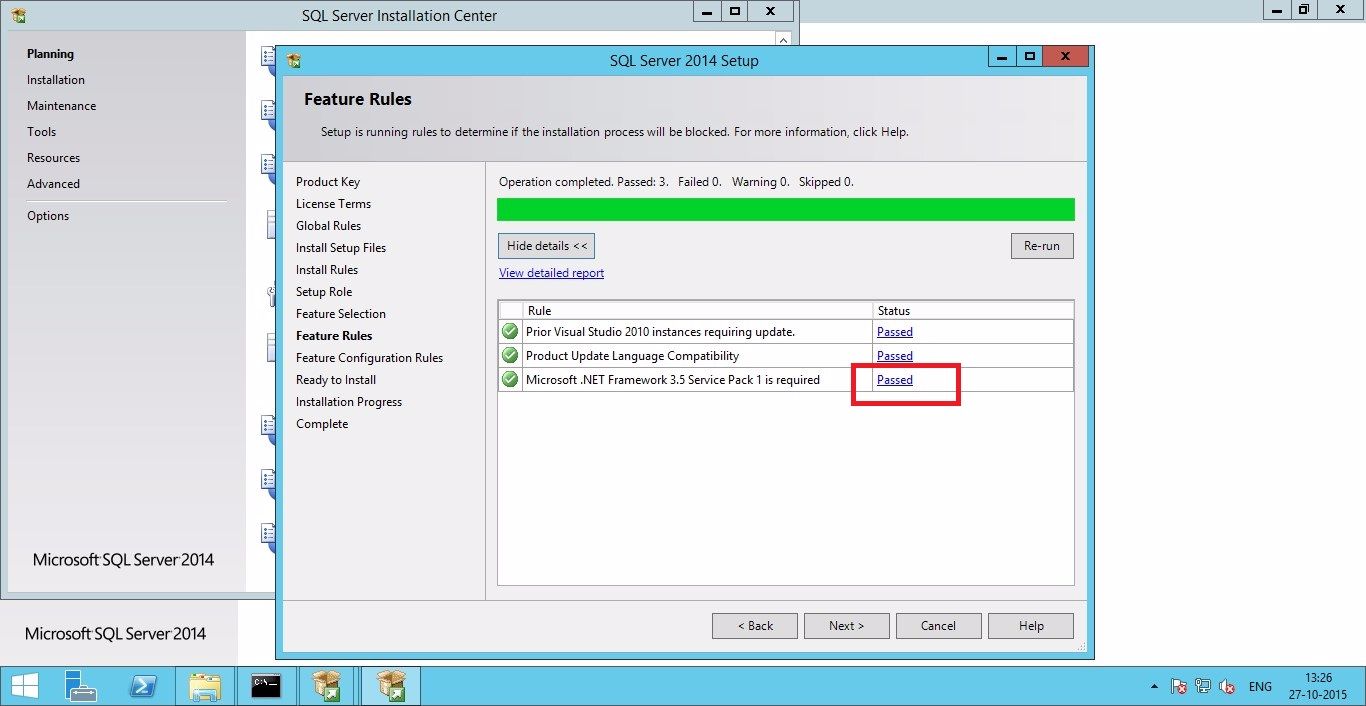
Task: Click the Prior Visual Studio 2010 instances rule text
Action: (x=660, y=331)
